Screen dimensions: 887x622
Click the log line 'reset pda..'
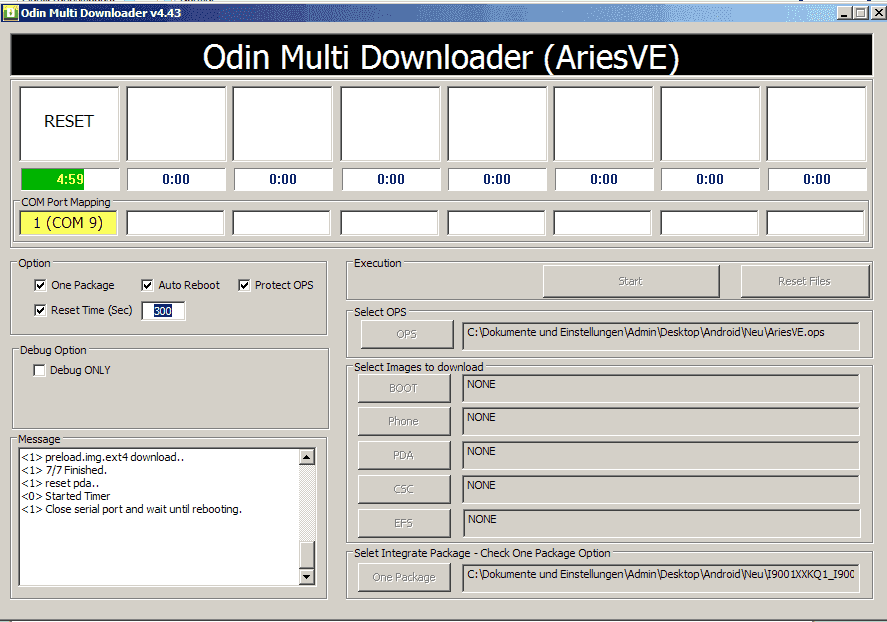click(x=60, y=483)
